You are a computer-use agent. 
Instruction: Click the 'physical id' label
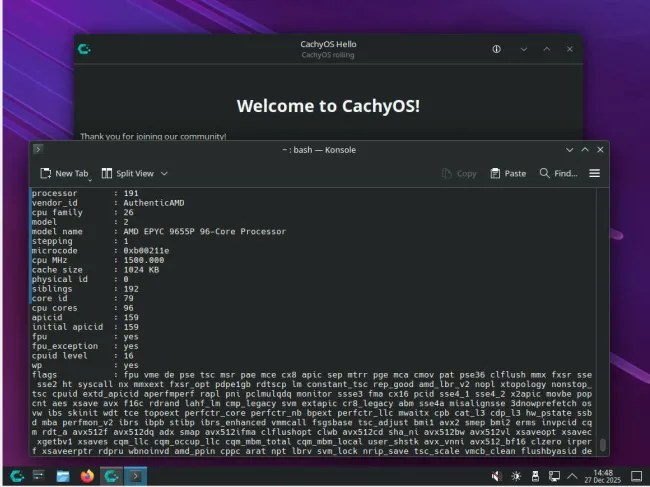59,279
